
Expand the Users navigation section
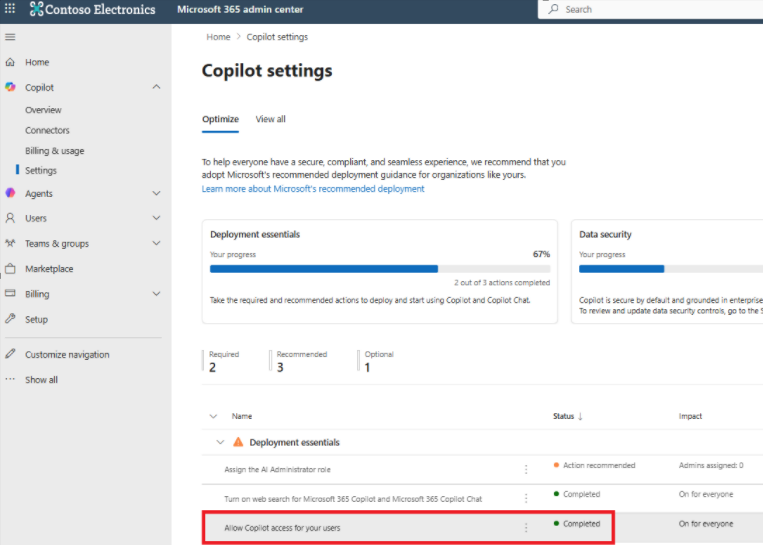pyautogui.click(x=156, y=218)
